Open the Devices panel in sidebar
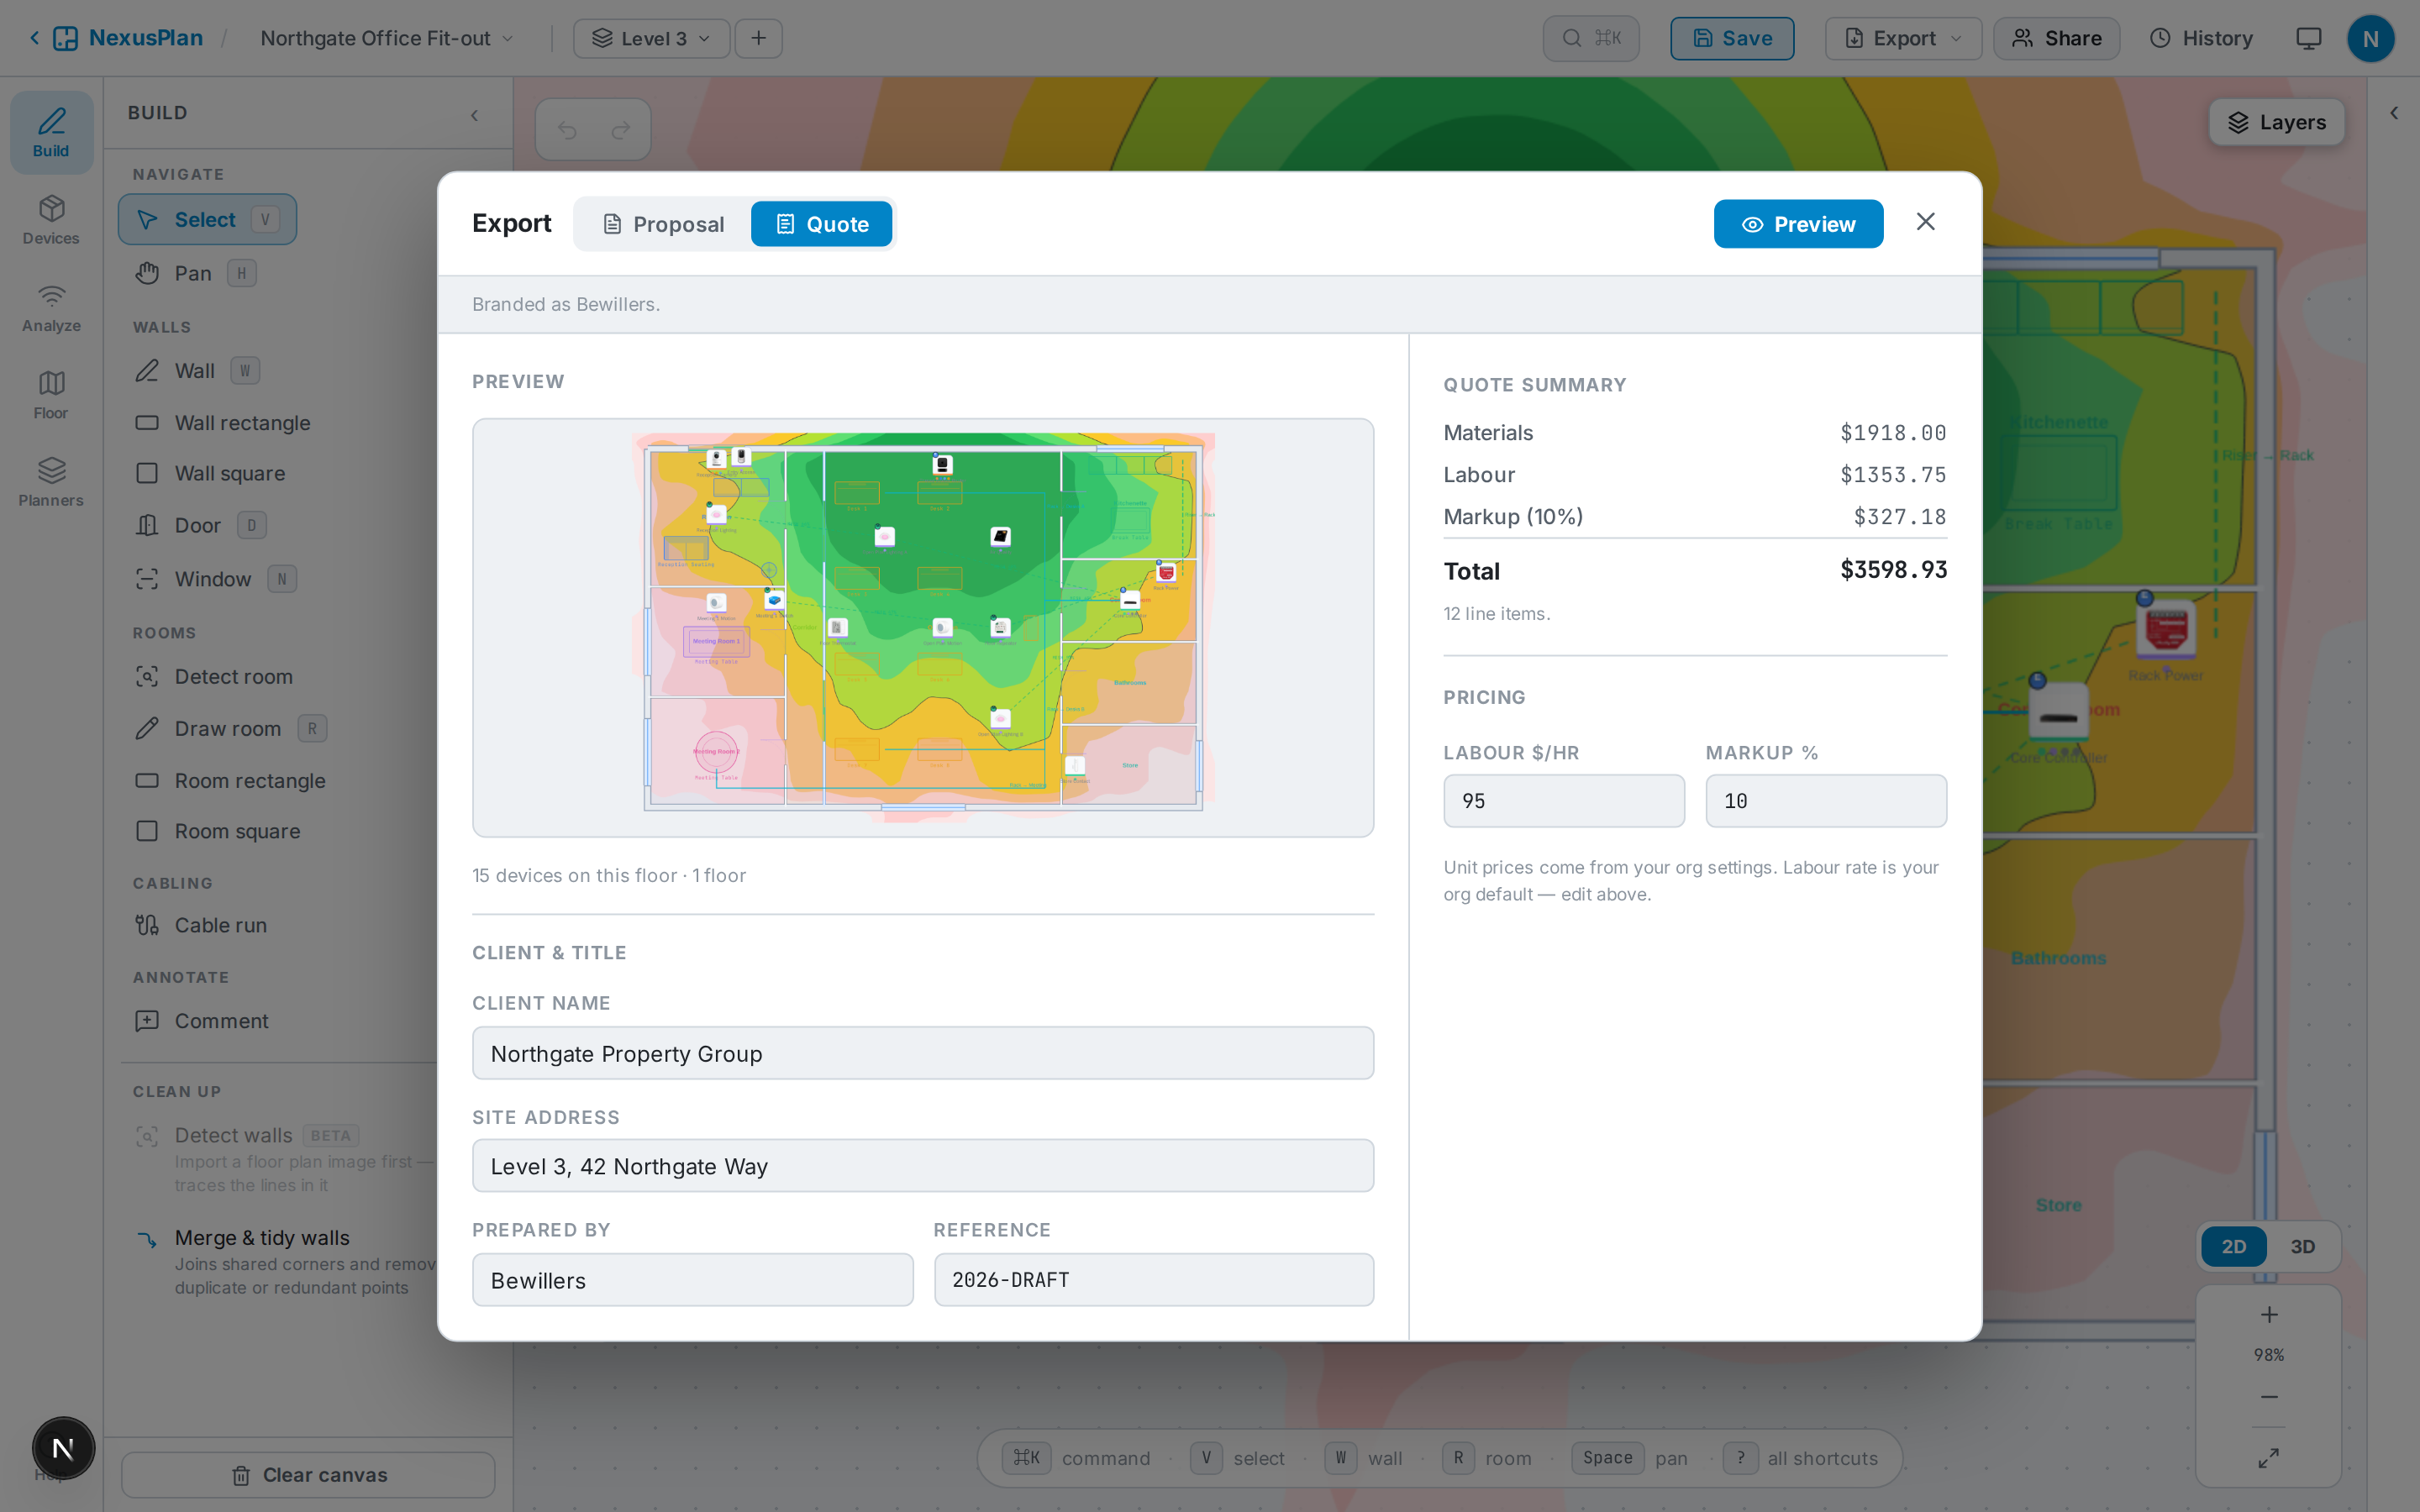Screen dimensions: 2420x1512 click(51, 220)
